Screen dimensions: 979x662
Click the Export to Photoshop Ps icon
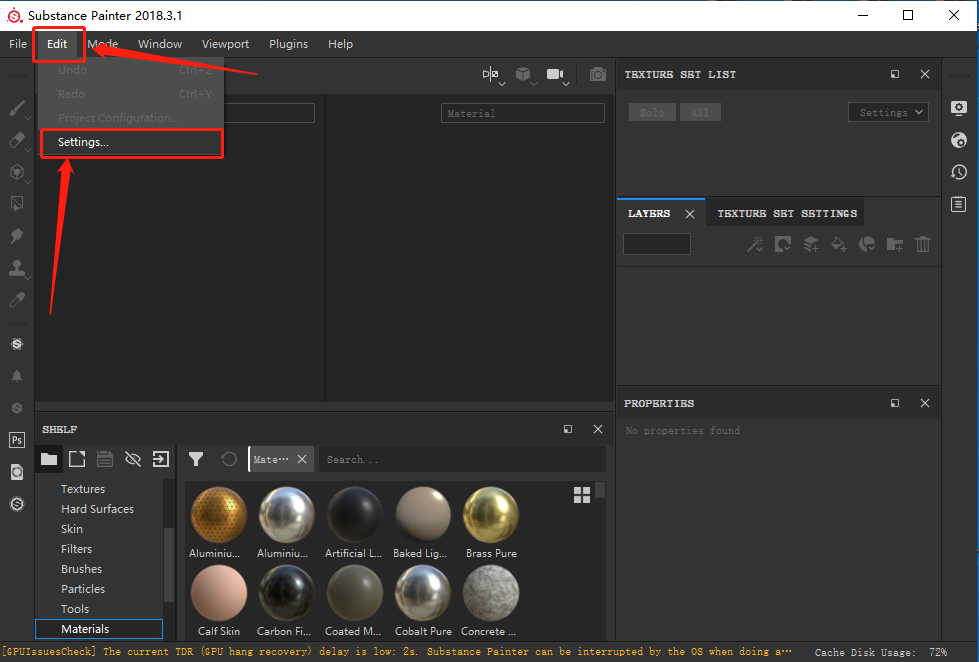[17, 440]
